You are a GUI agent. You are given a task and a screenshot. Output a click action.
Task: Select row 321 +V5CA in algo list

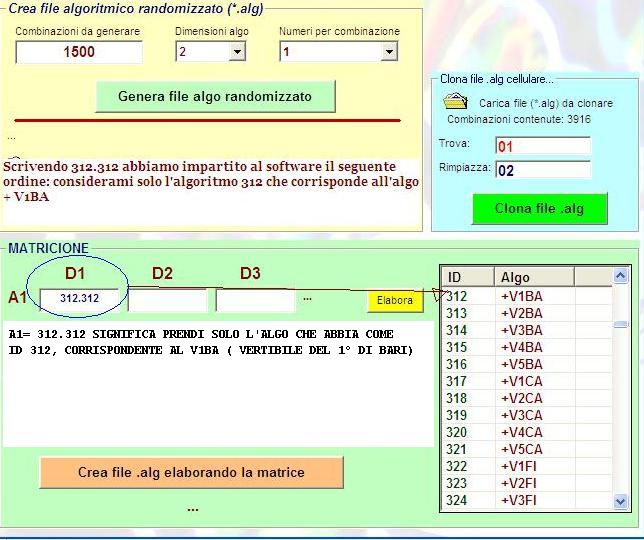[x=527, y=449]
